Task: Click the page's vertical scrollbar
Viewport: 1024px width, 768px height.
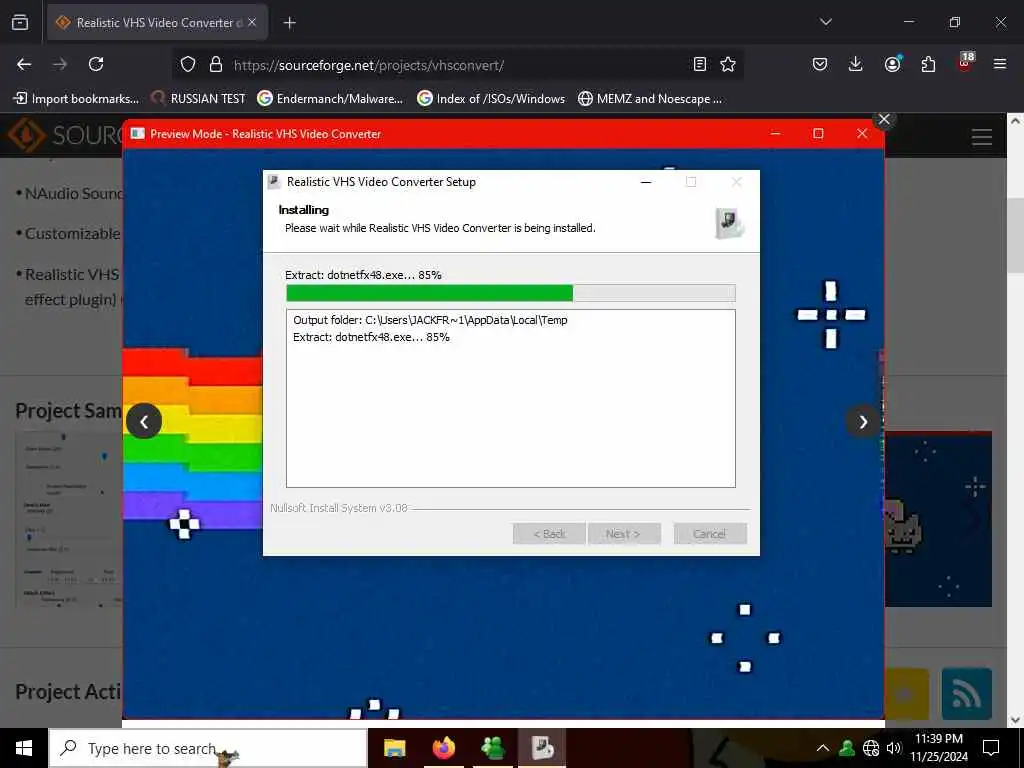Action: click(1014, 421)
